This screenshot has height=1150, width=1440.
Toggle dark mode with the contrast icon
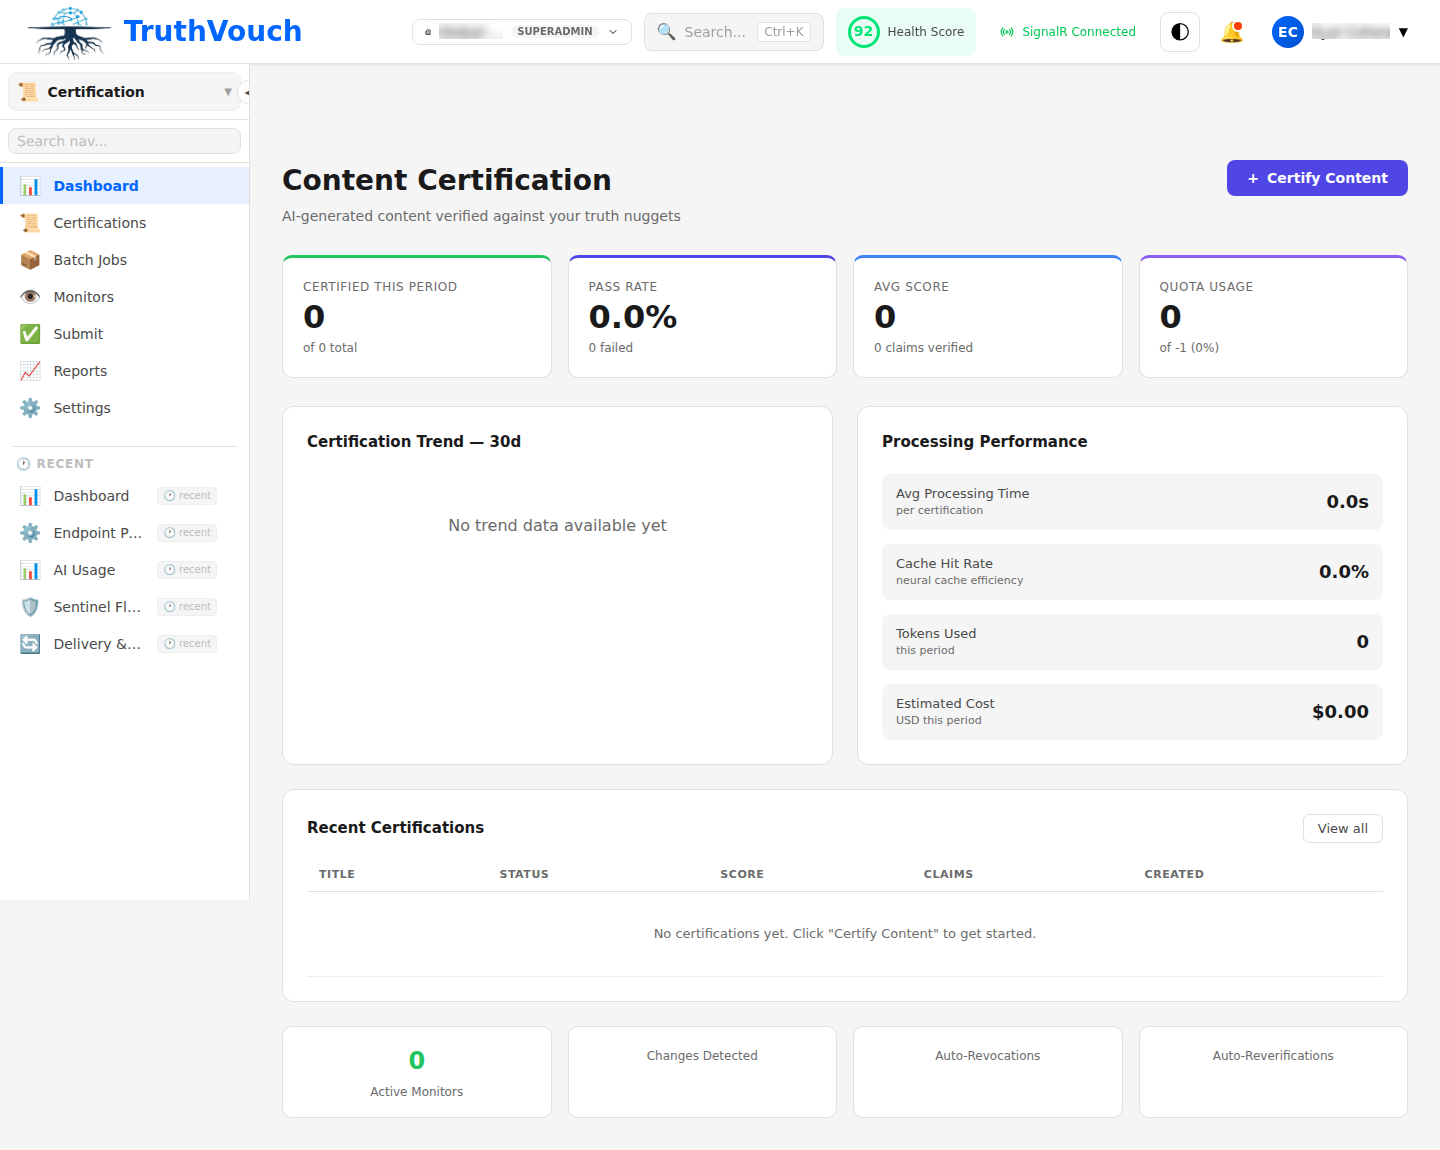[1179, 31]
